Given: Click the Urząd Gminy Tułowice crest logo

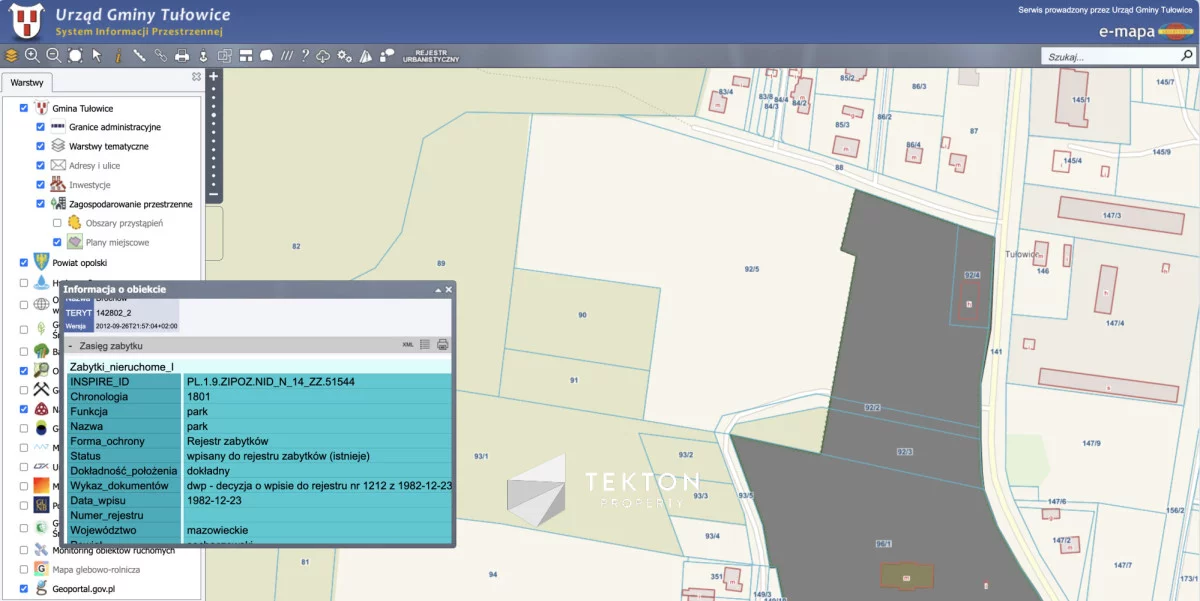Looking at the screenshot, I should pos(29,21).
